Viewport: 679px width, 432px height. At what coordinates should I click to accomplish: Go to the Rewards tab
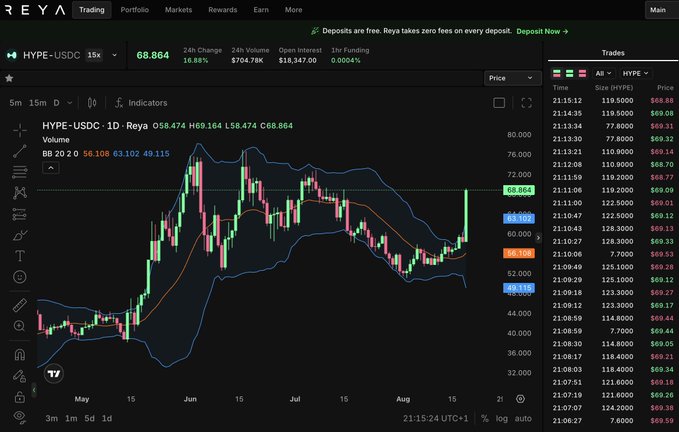click(223, 10)
